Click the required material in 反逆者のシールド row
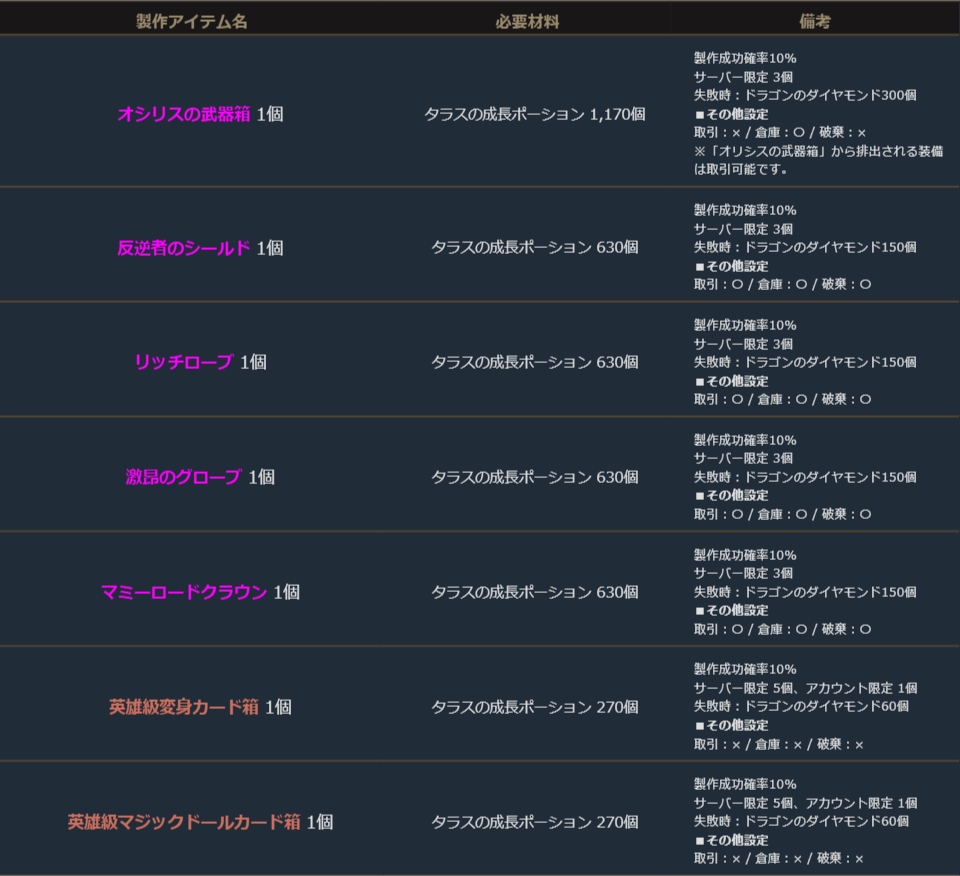This screenshot has height=876, width=960. click(534, 248)
